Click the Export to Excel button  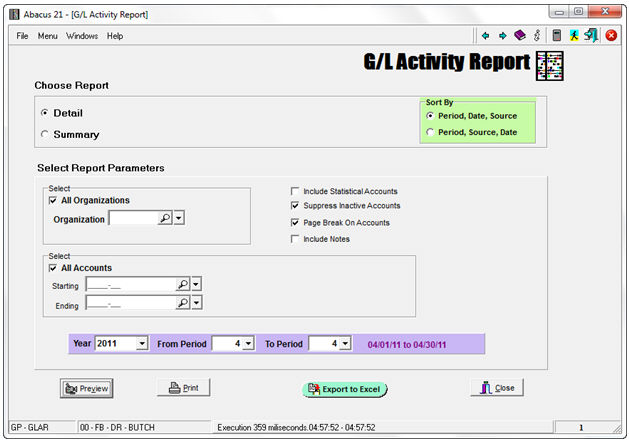pyautogui.click(x=345, y=389)
